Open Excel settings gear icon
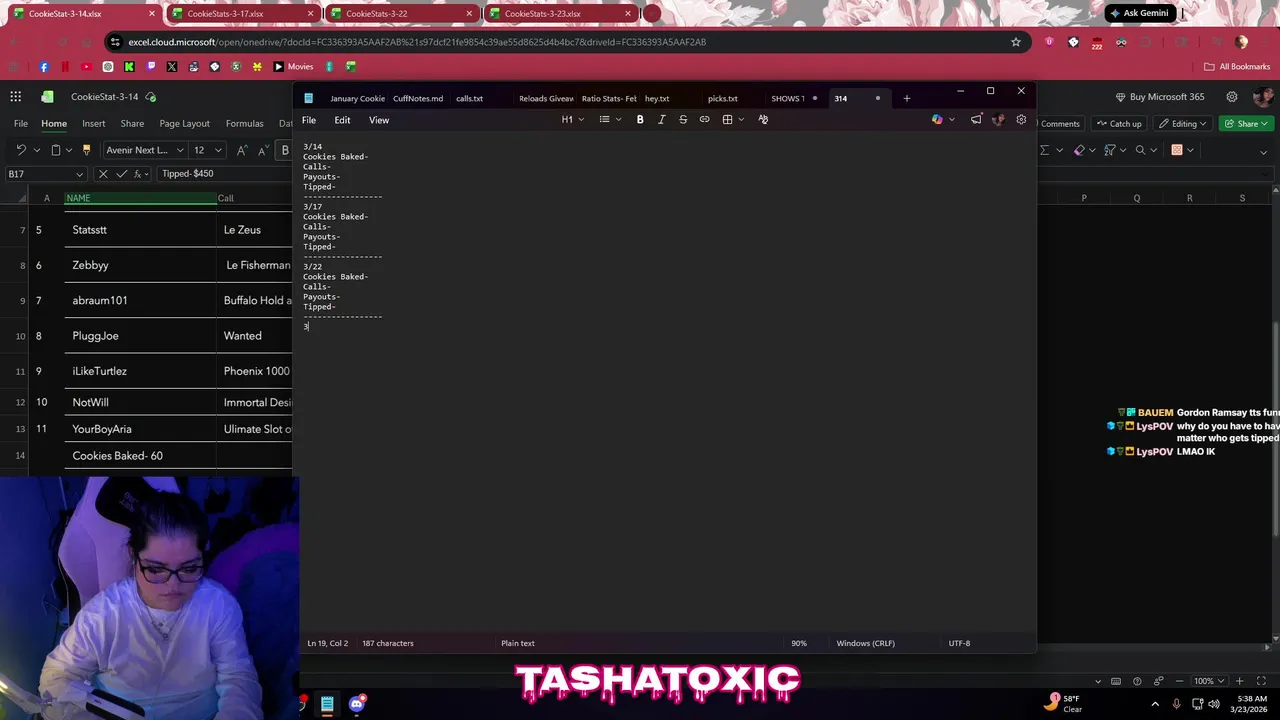Viewport: 1280px width, 720px height. 1232,97
